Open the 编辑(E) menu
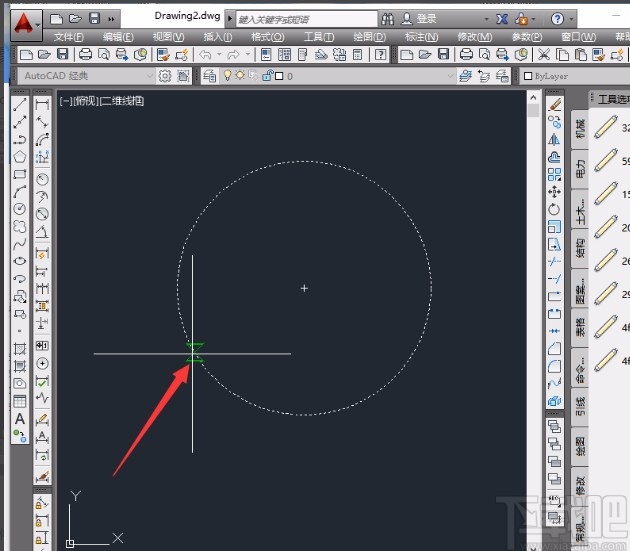630x551 pixels. 118,37
